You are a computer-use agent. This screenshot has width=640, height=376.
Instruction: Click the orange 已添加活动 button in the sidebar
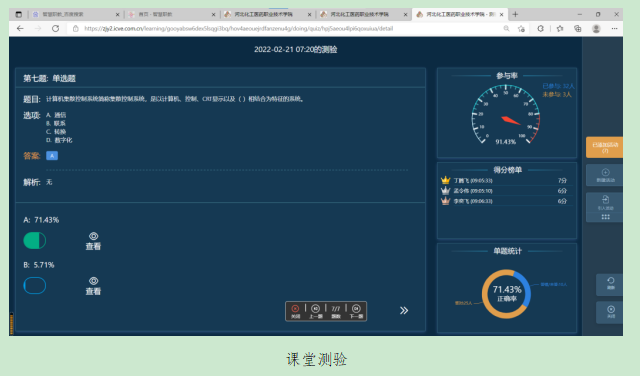coord(604,147)
